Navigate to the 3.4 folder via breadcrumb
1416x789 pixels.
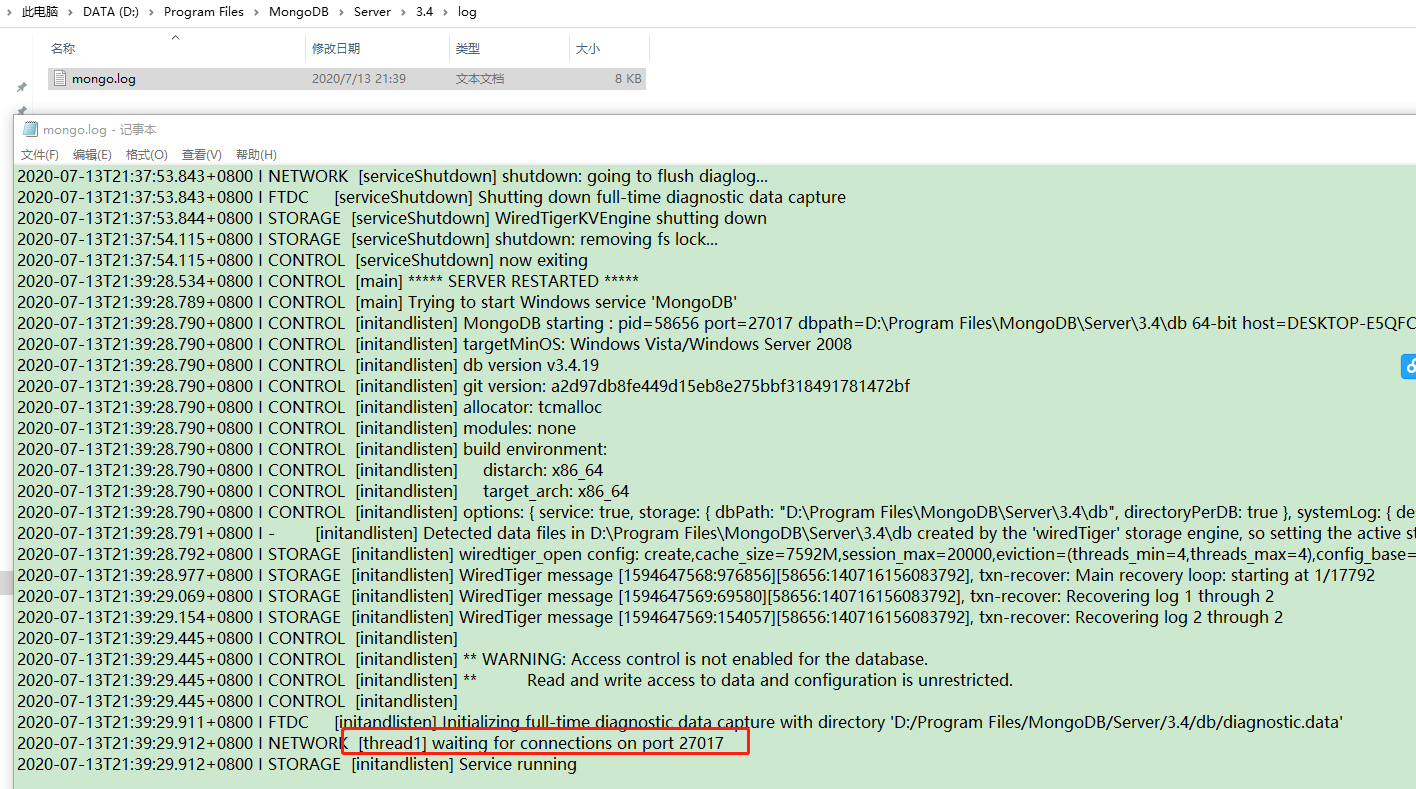coord(424,11)
